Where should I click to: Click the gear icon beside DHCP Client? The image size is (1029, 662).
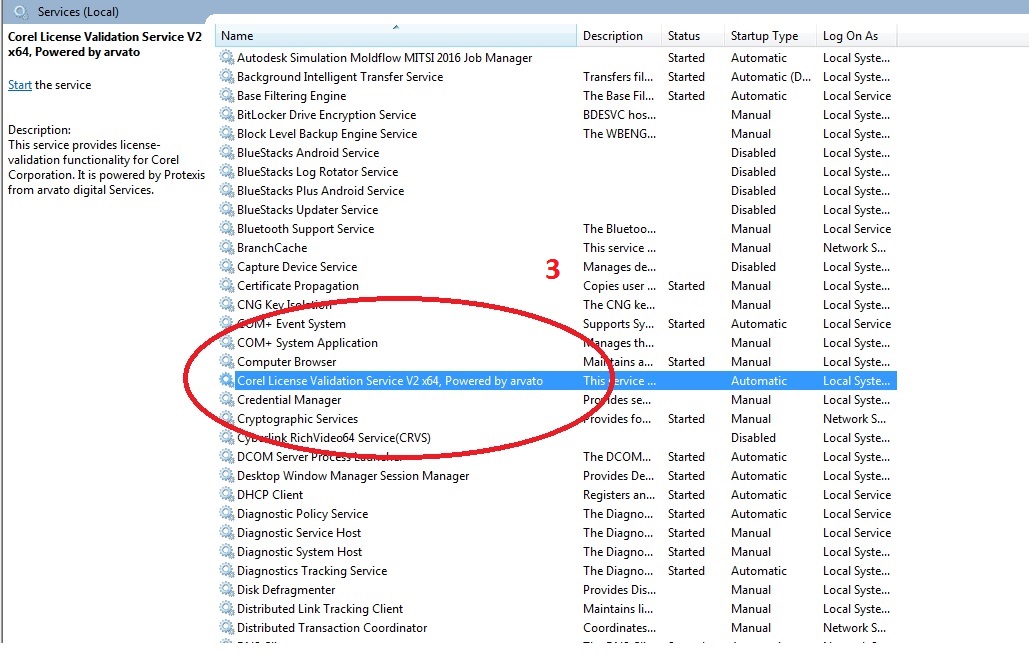226,495
